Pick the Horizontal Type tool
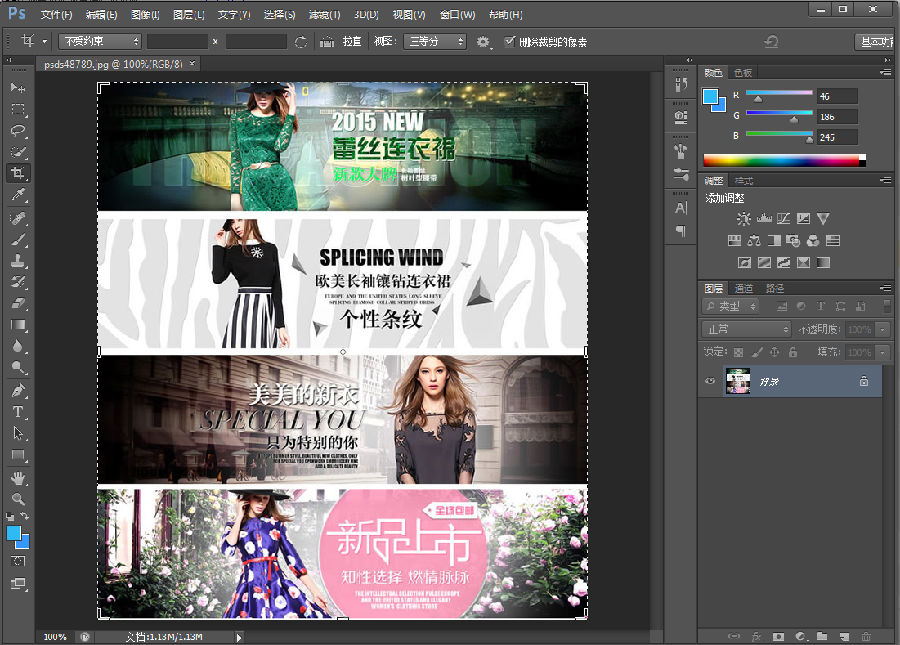 tap(18, 412)
